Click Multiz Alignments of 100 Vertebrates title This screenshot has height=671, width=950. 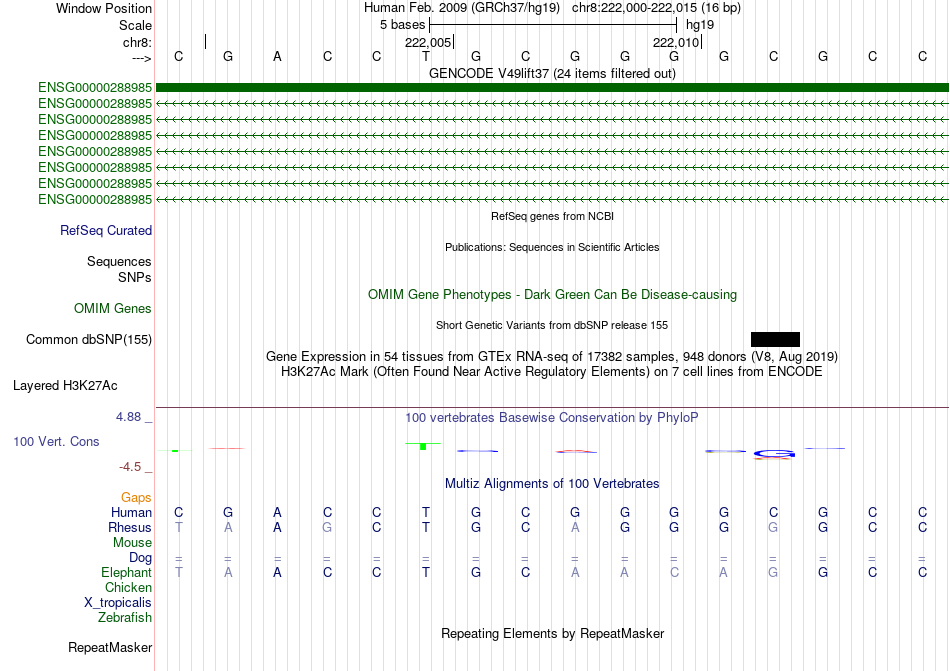tap(552, 483)
